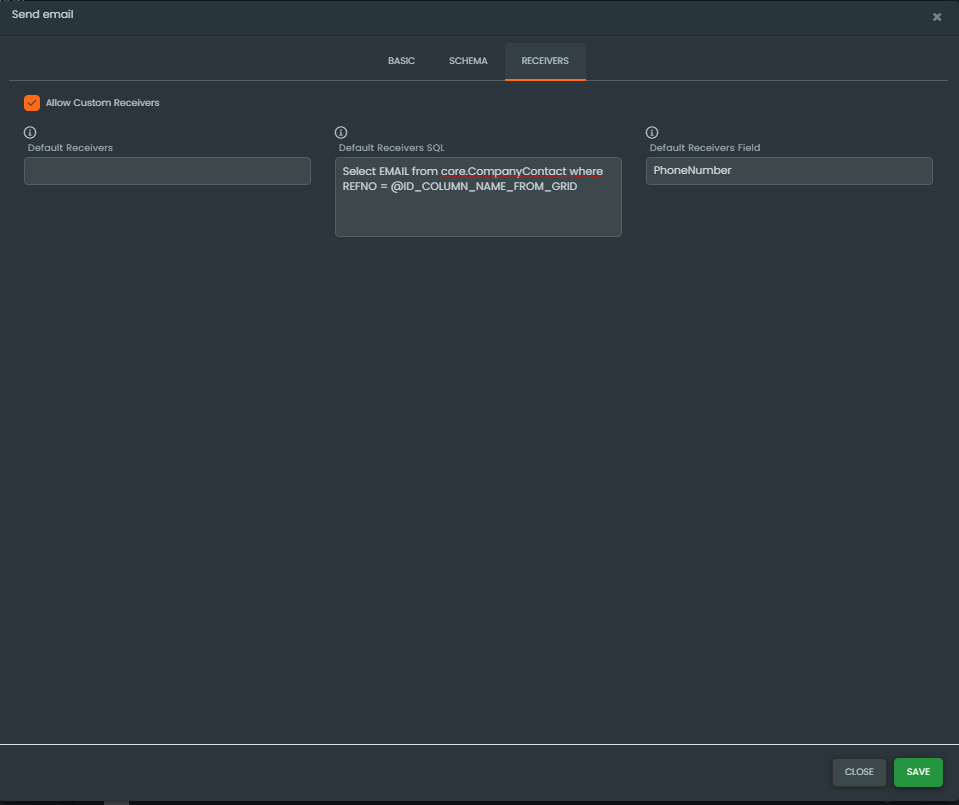This screenshot has width=959, height=805.
Task: Click the Send email dialog title
Action: [x=42, y=15]
